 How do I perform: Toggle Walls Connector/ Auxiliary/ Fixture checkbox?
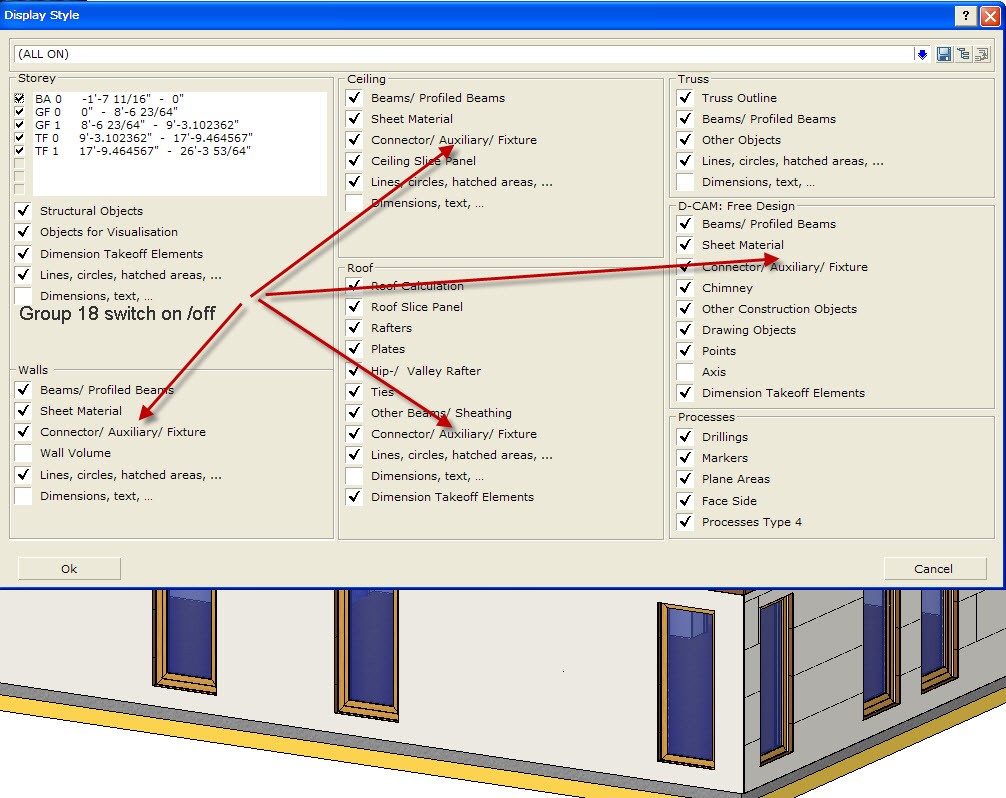24,432
